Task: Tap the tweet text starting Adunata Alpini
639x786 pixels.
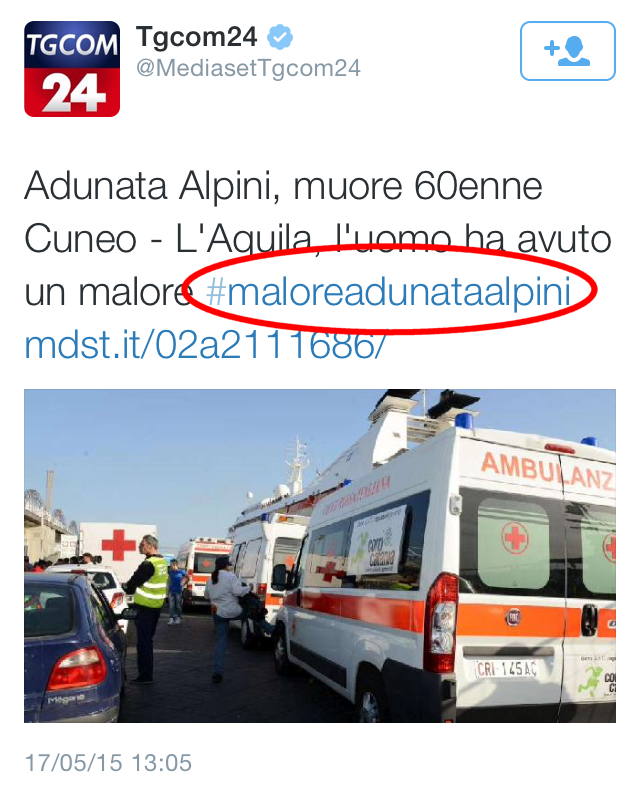Action: [x=318, y=266]
